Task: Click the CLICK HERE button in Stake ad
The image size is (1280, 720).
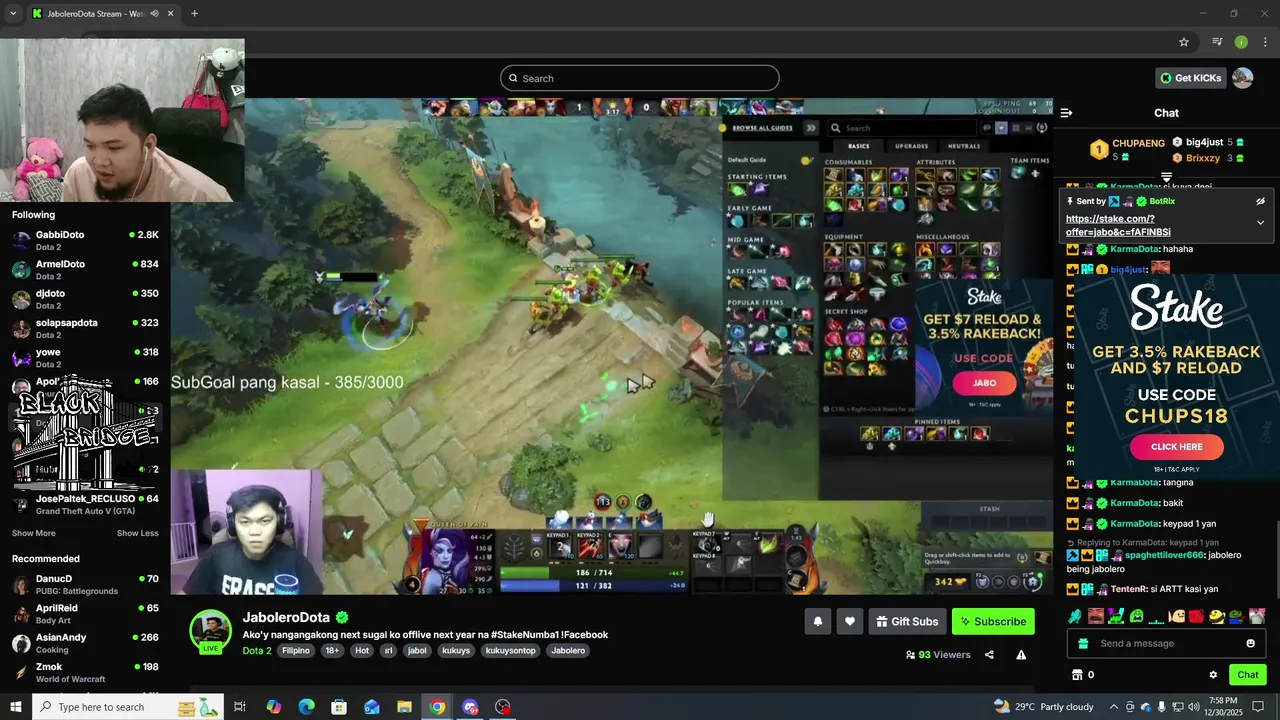Action: (x=1176, y=447)
